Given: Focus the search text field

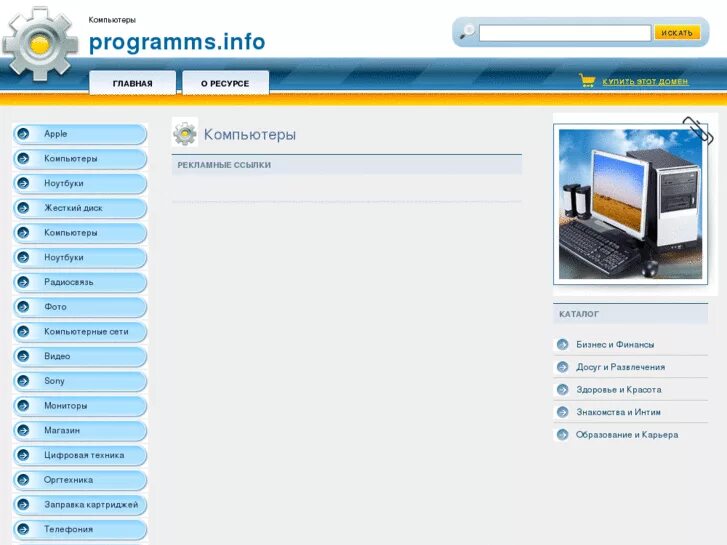Looking at the screenshot, I should [x=565, y=33].
